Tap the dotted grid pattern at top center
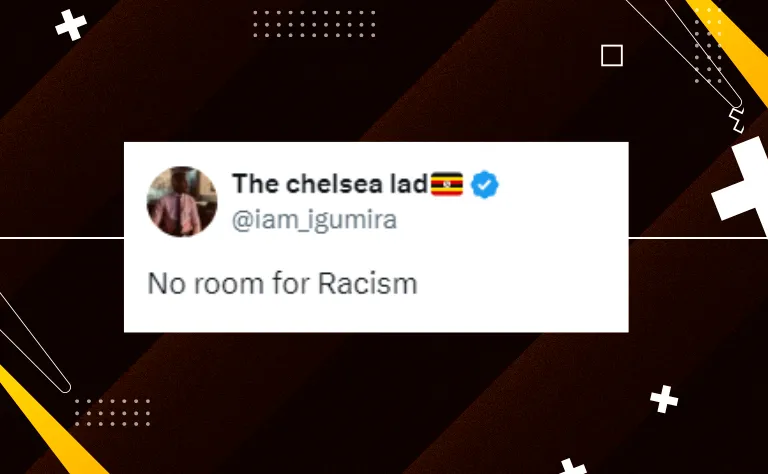 314,24
